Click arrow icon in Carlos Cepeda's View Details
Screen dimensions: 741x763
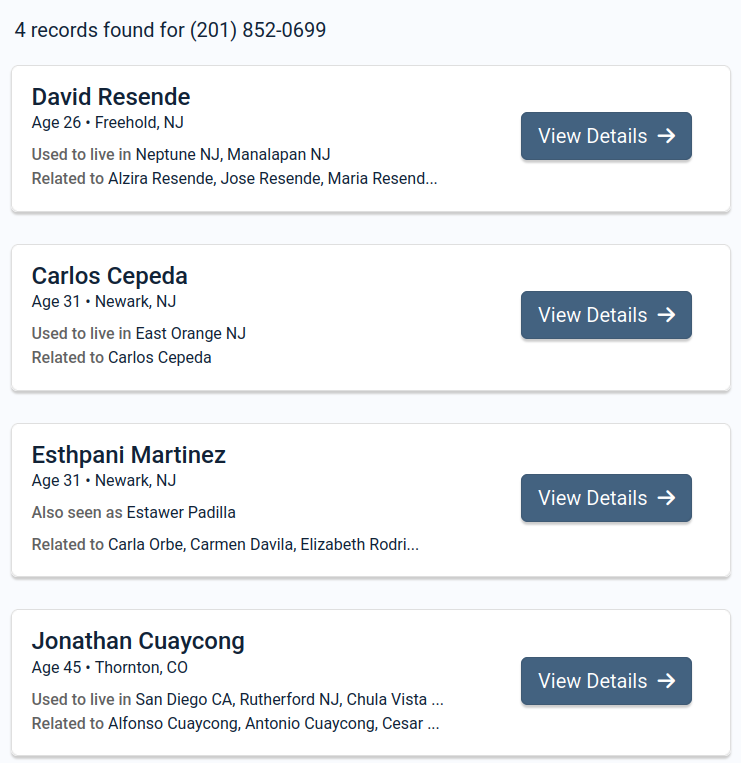[x=666, y=315]
